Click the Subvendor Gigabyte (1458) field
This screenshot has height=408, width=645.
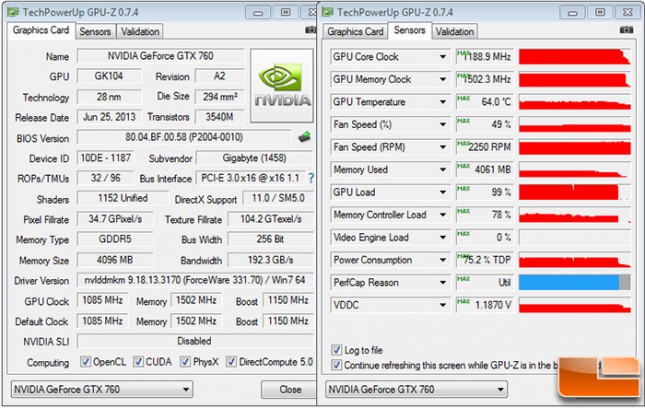pos(255,158)
